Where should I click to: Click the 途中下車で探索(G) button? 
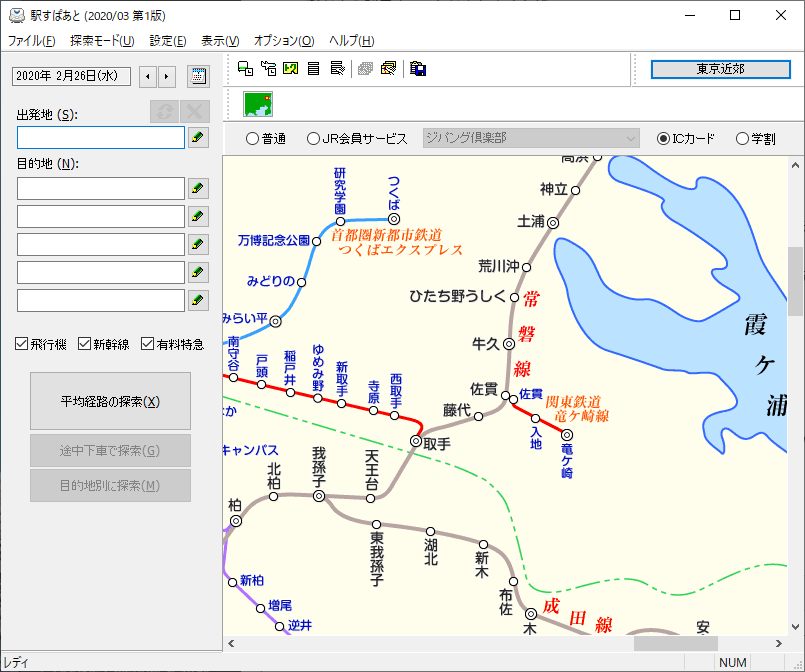pos(110,450)
